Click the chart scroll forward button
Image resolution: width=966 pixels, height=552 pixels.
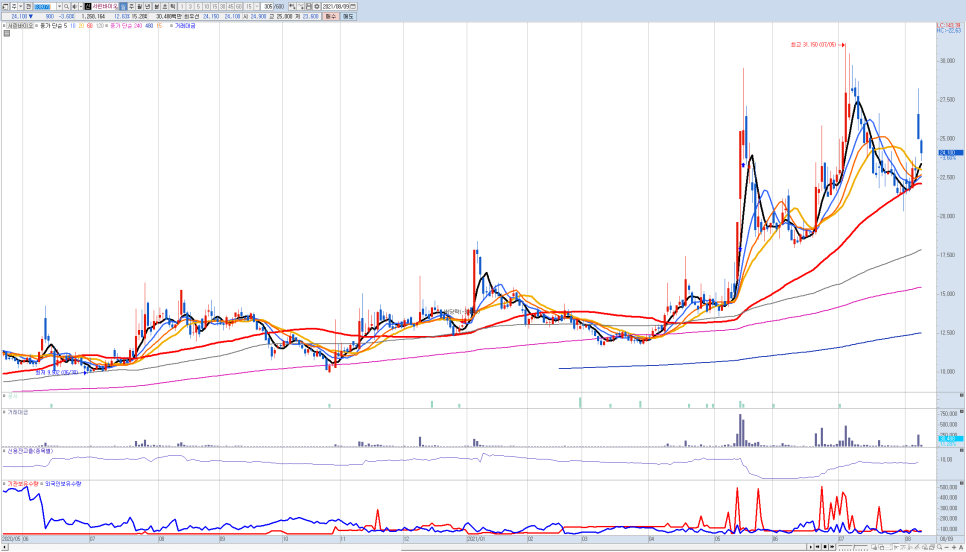832,547
